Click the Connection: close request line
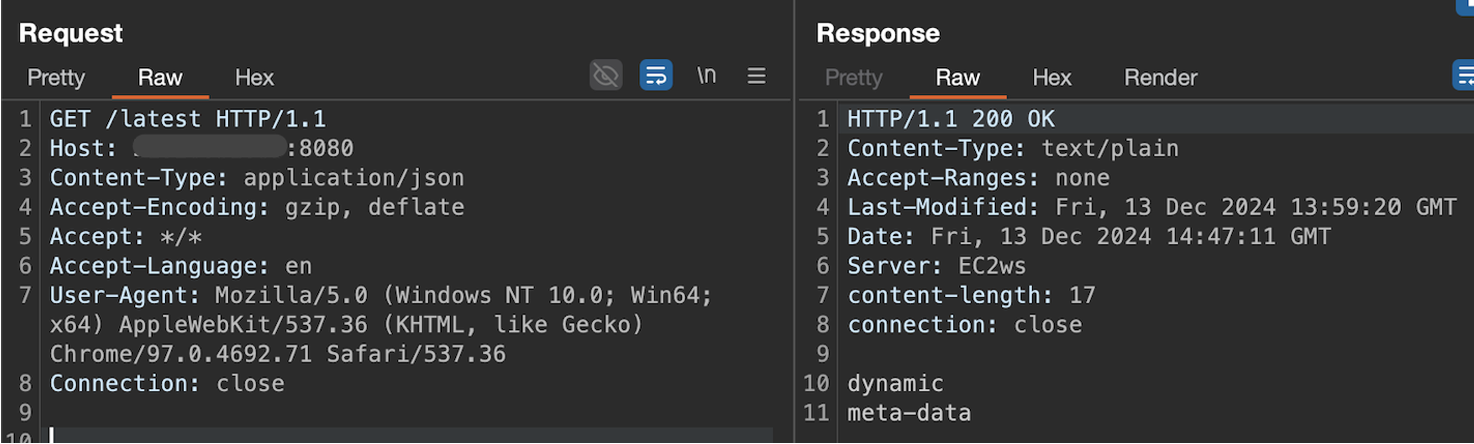 (x=167, y=384)
